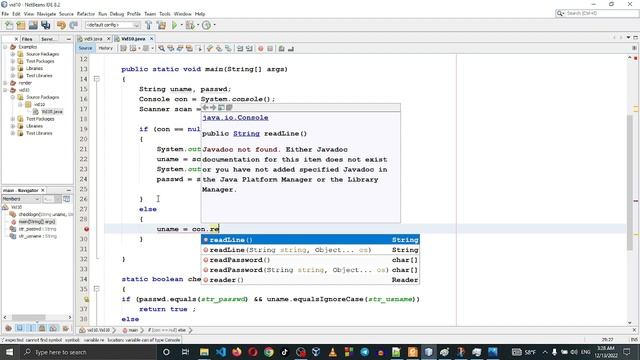Click the Build Project hammer icon
This screenshot has width=640, height=360.
pos(149,25)
